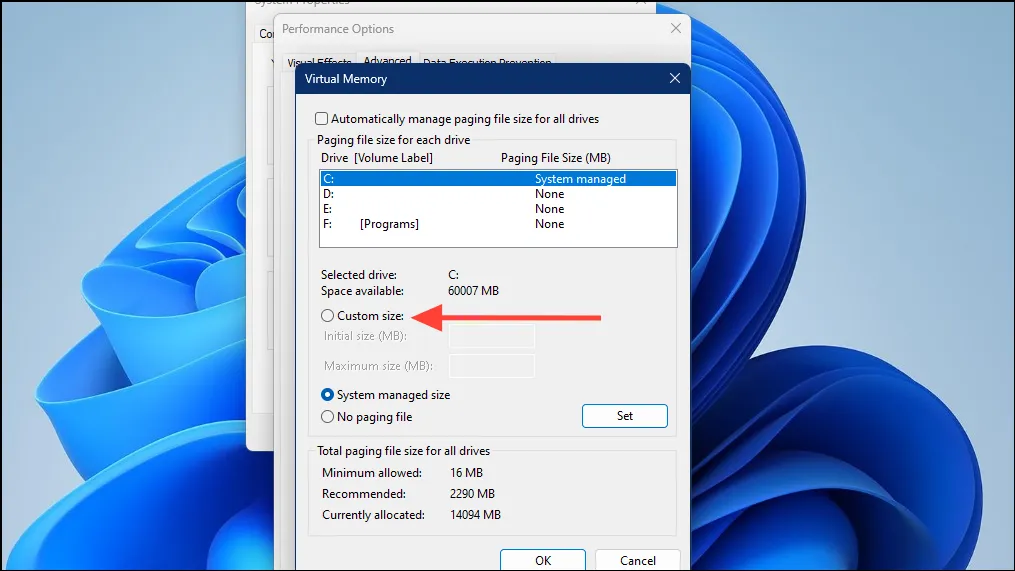Select drive D: in the paging list
1015x571 pixels.
498,194
